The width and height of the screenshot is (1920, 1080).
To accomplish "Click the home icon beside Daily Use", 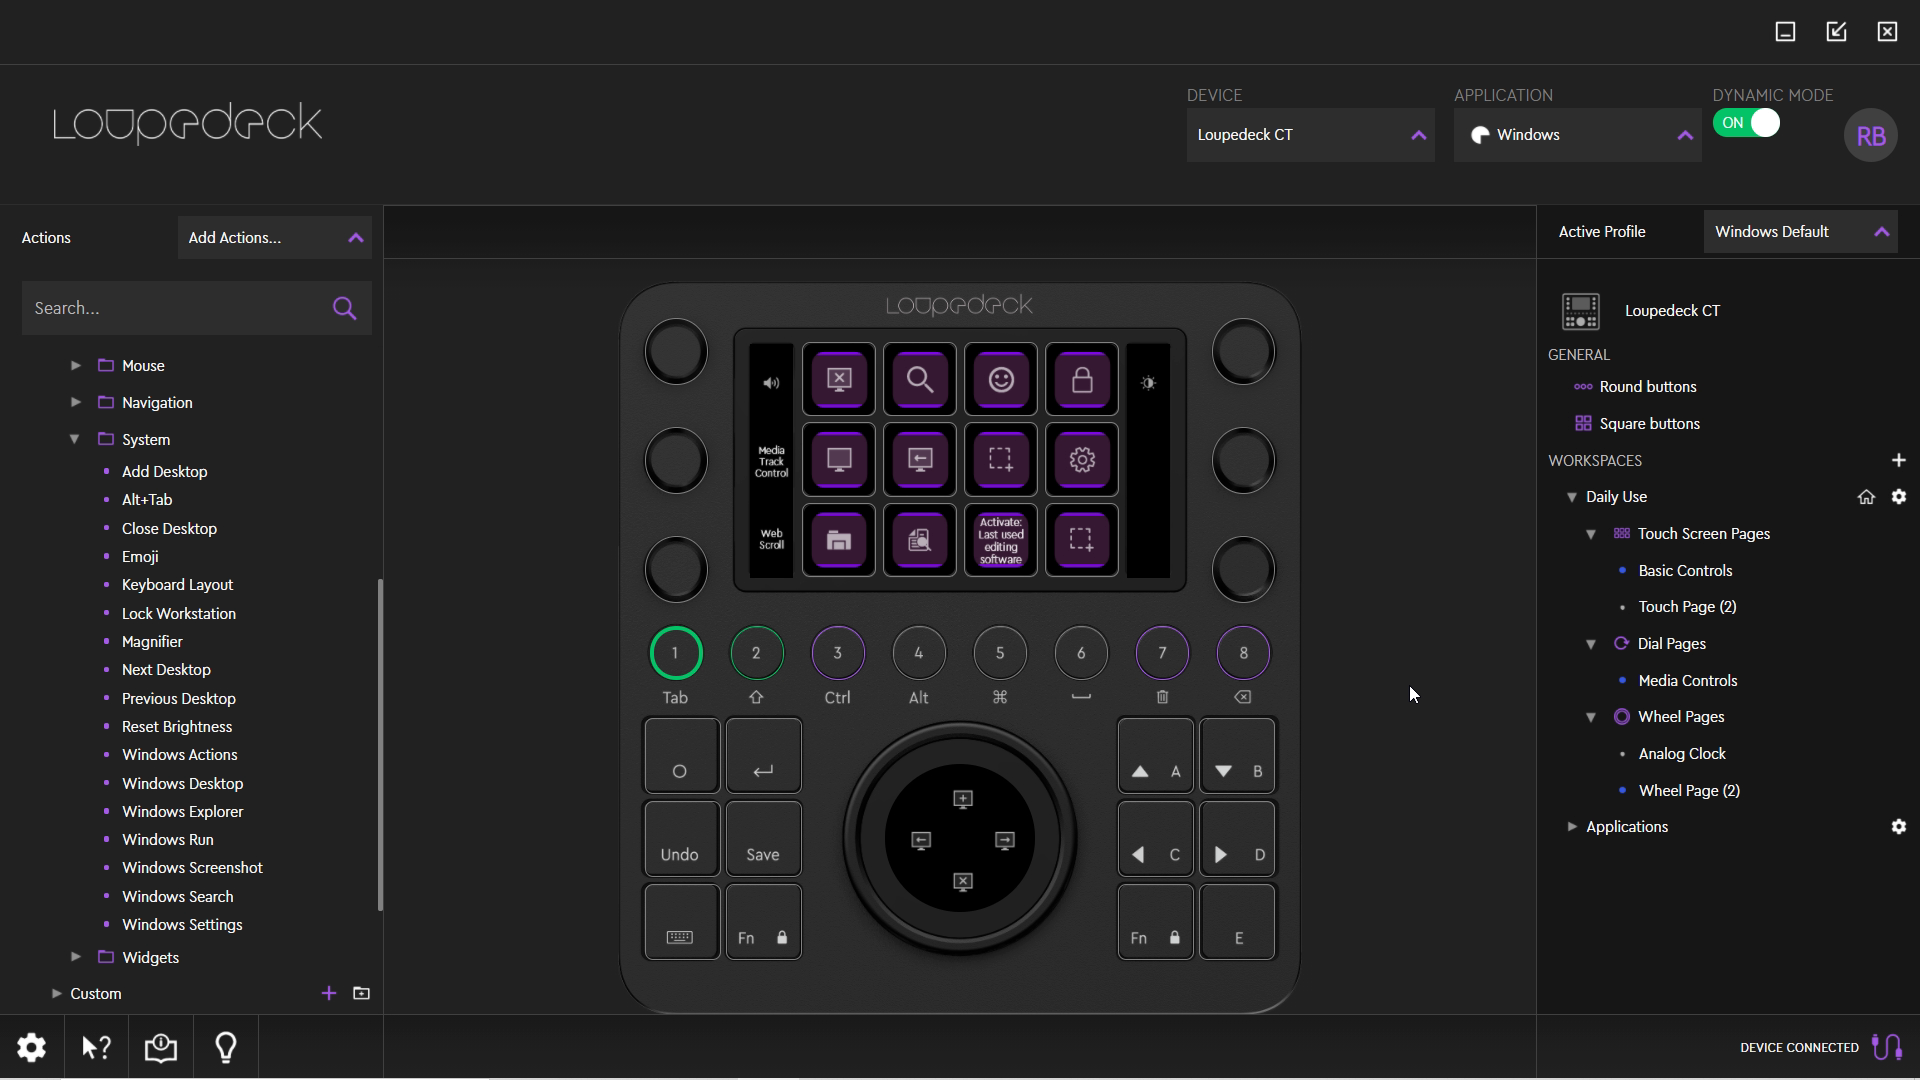I will click(x=1866, y=497).
